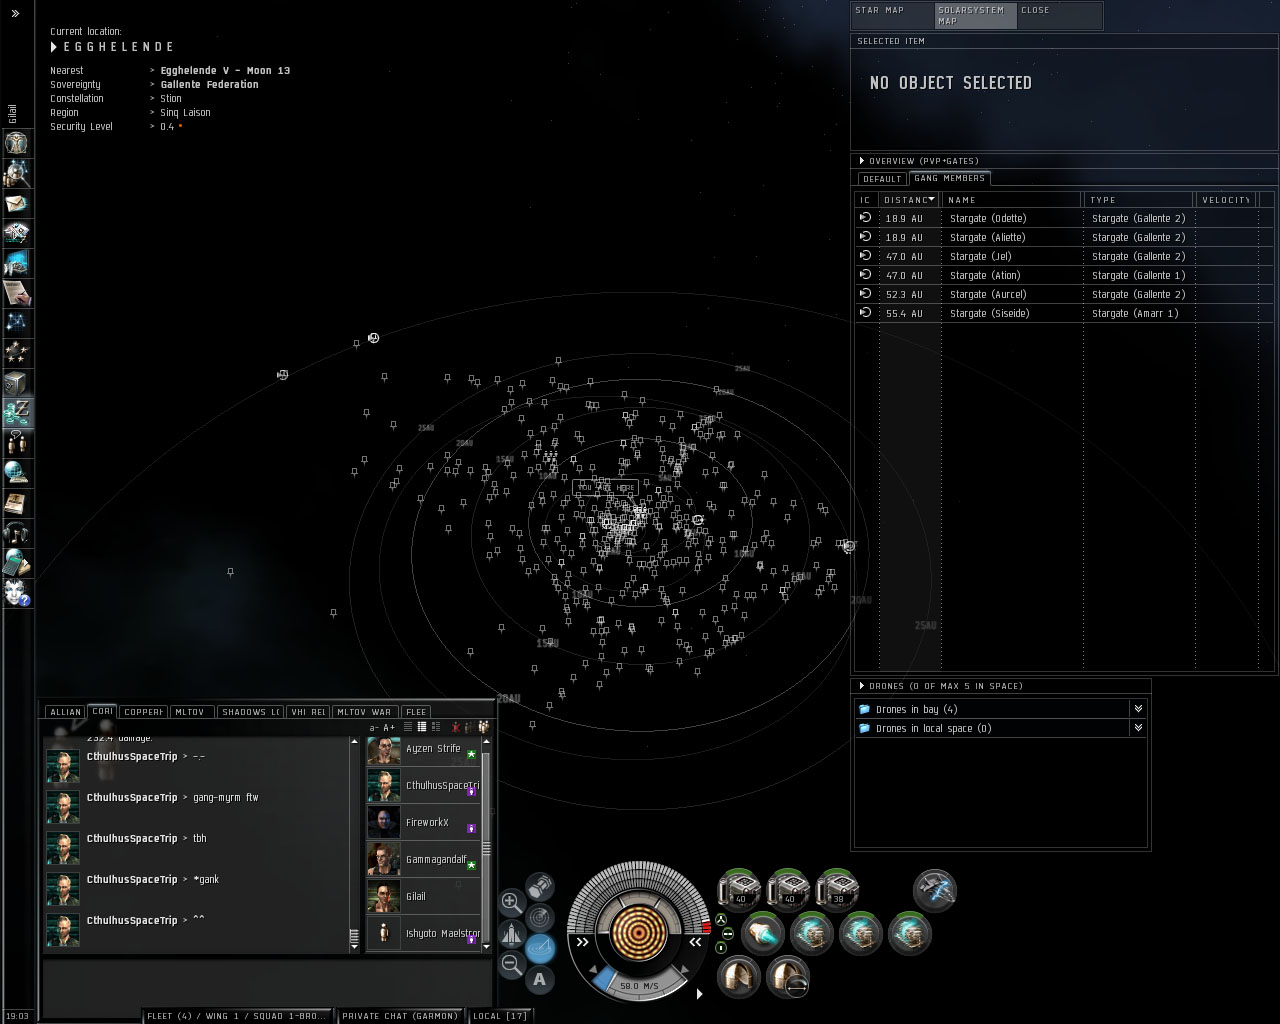
Task: Open the EVE Mail envelope icon
Action: [x=17, y=203]
